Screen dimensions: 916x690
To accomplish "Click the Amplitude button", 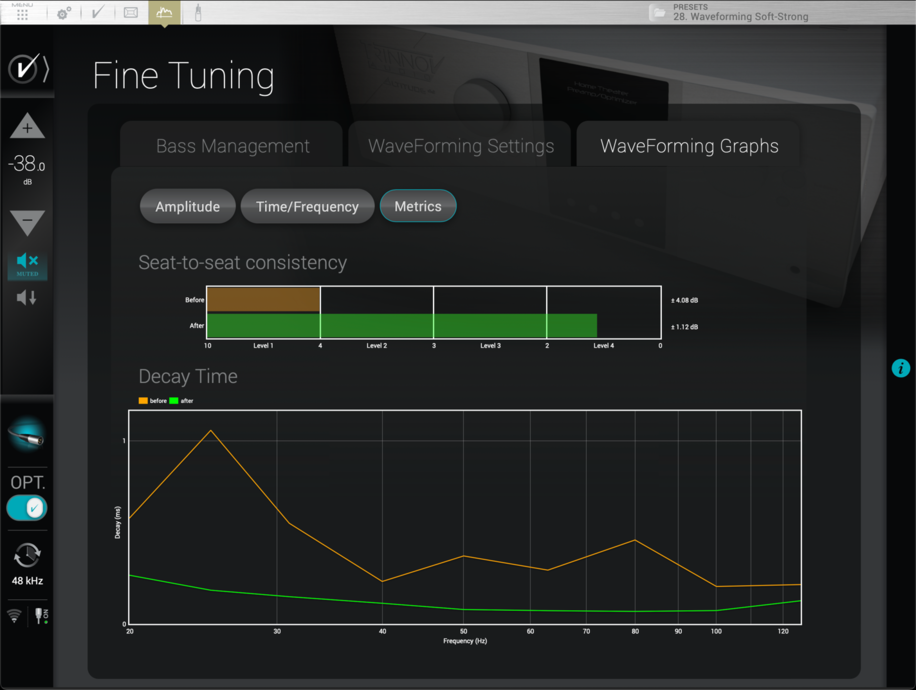I will click(x=187, y=206).
